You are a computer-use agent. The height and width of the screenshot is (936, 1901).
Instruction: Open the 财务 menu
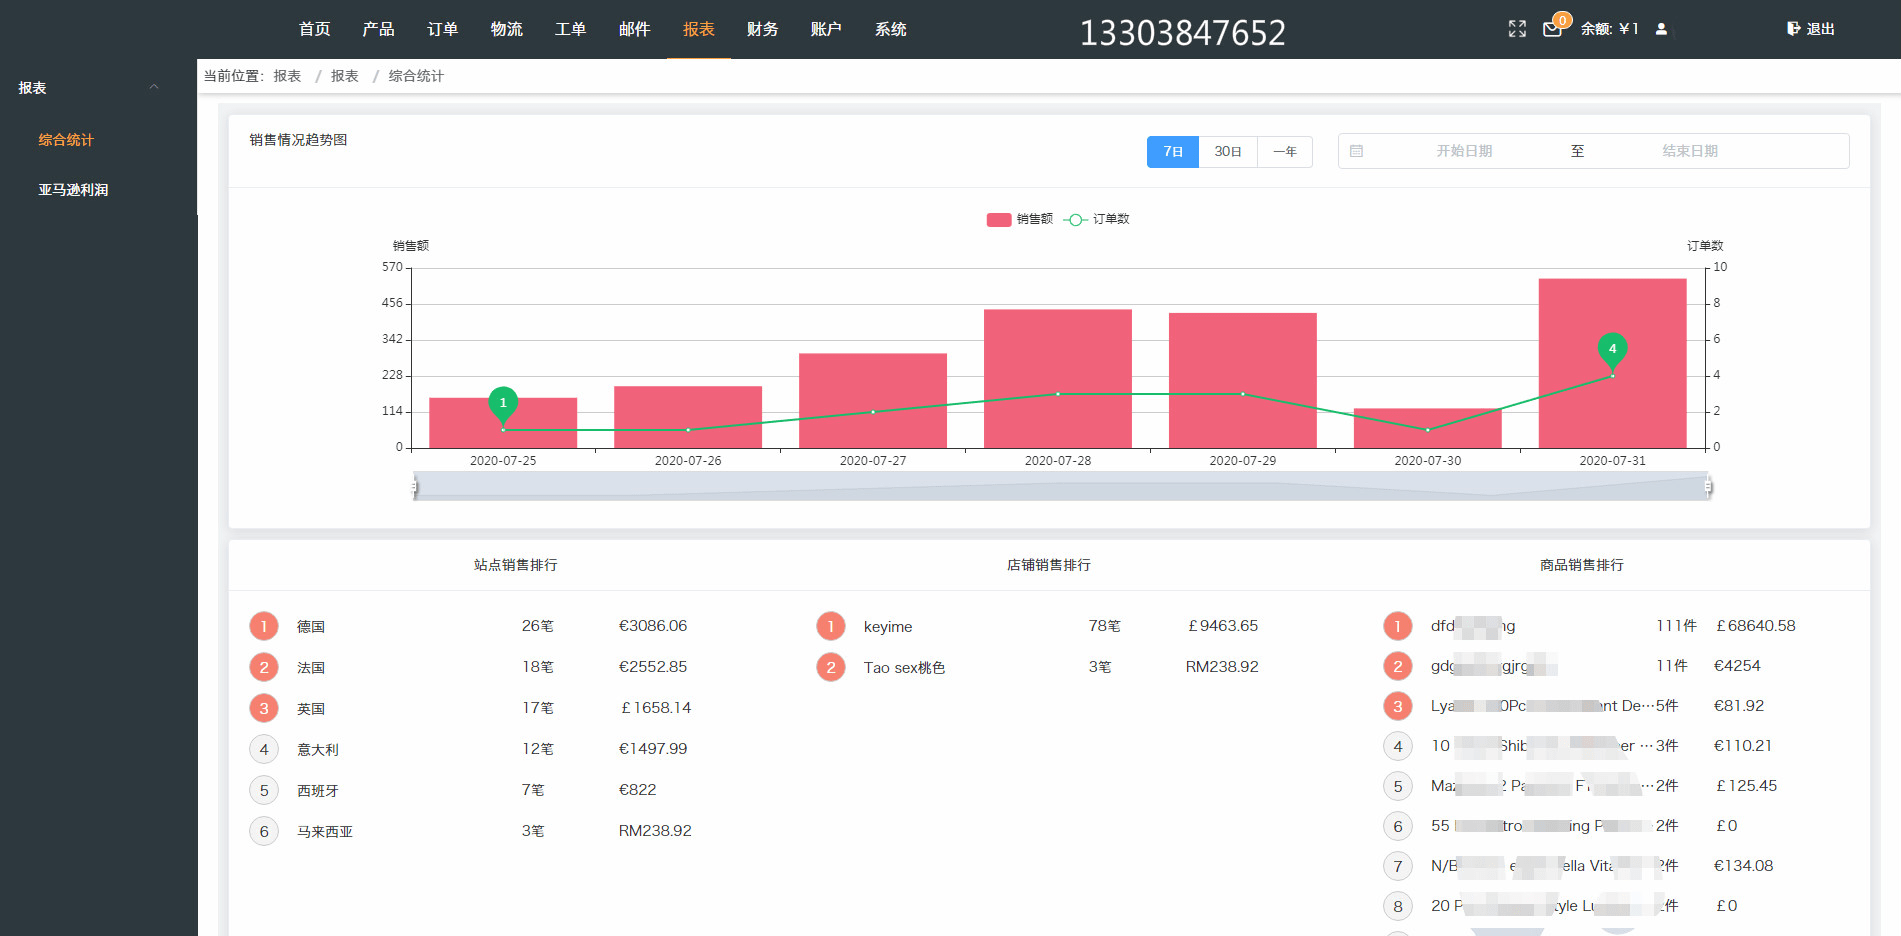(x=762, y=29)
